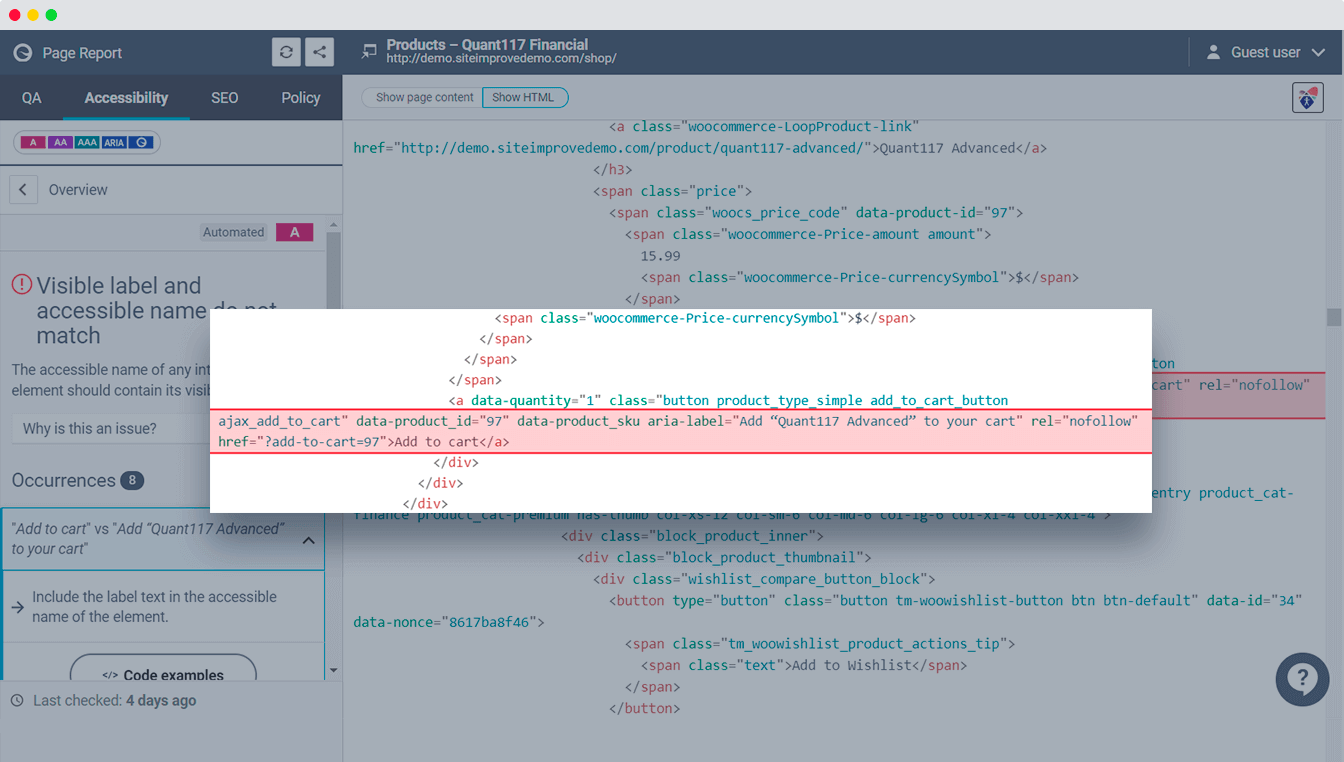Click the block_product_inner div line
This screenshot has width=1344, height=762.
click(x=692, y=536)
